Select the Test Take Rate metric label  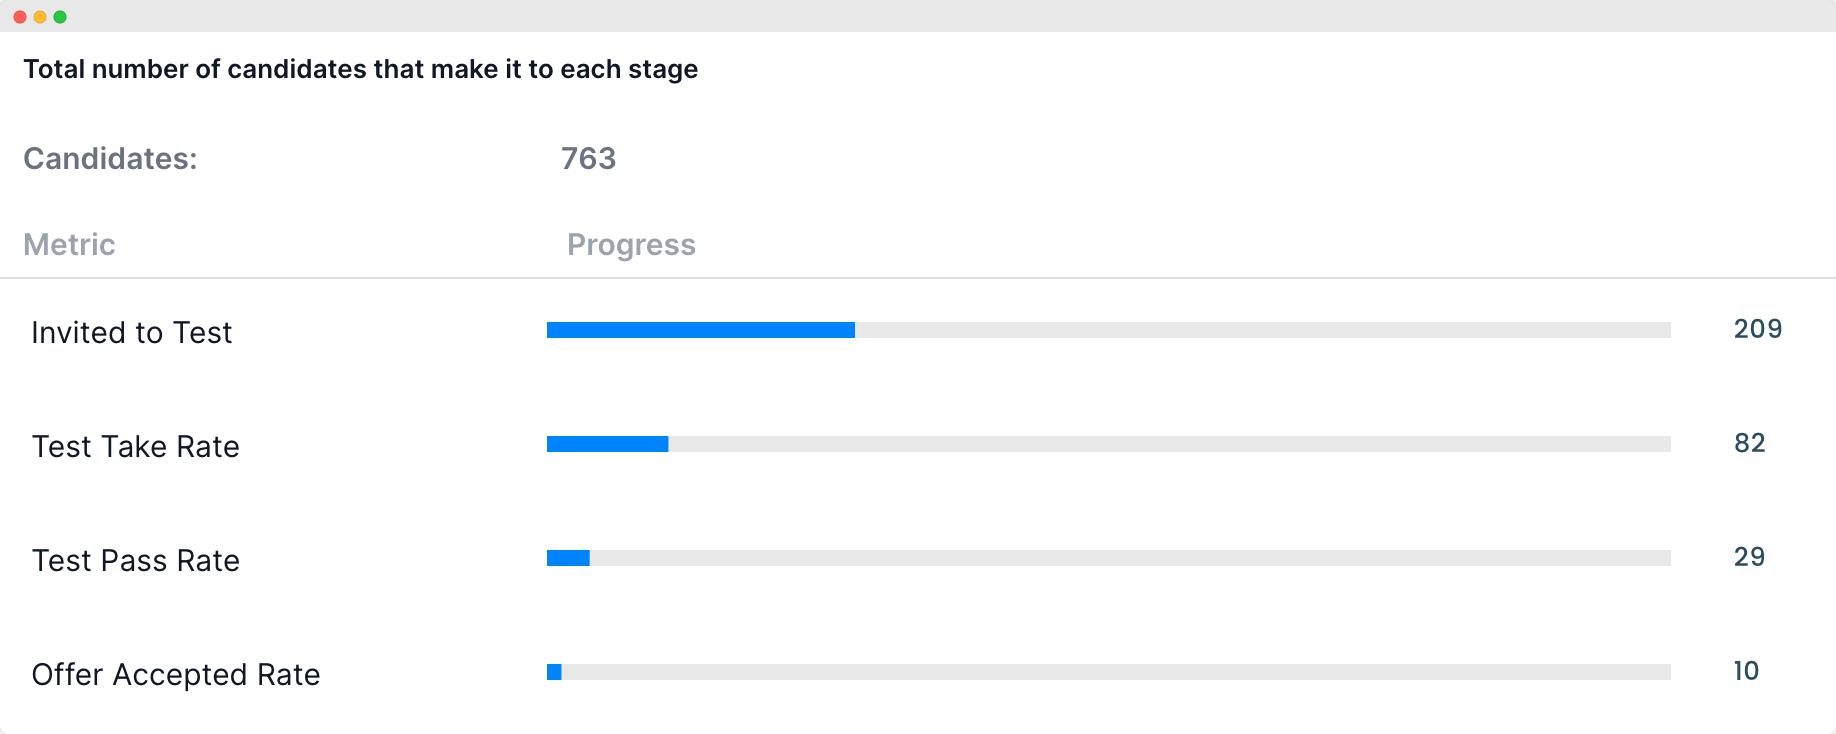pos(136,446)
